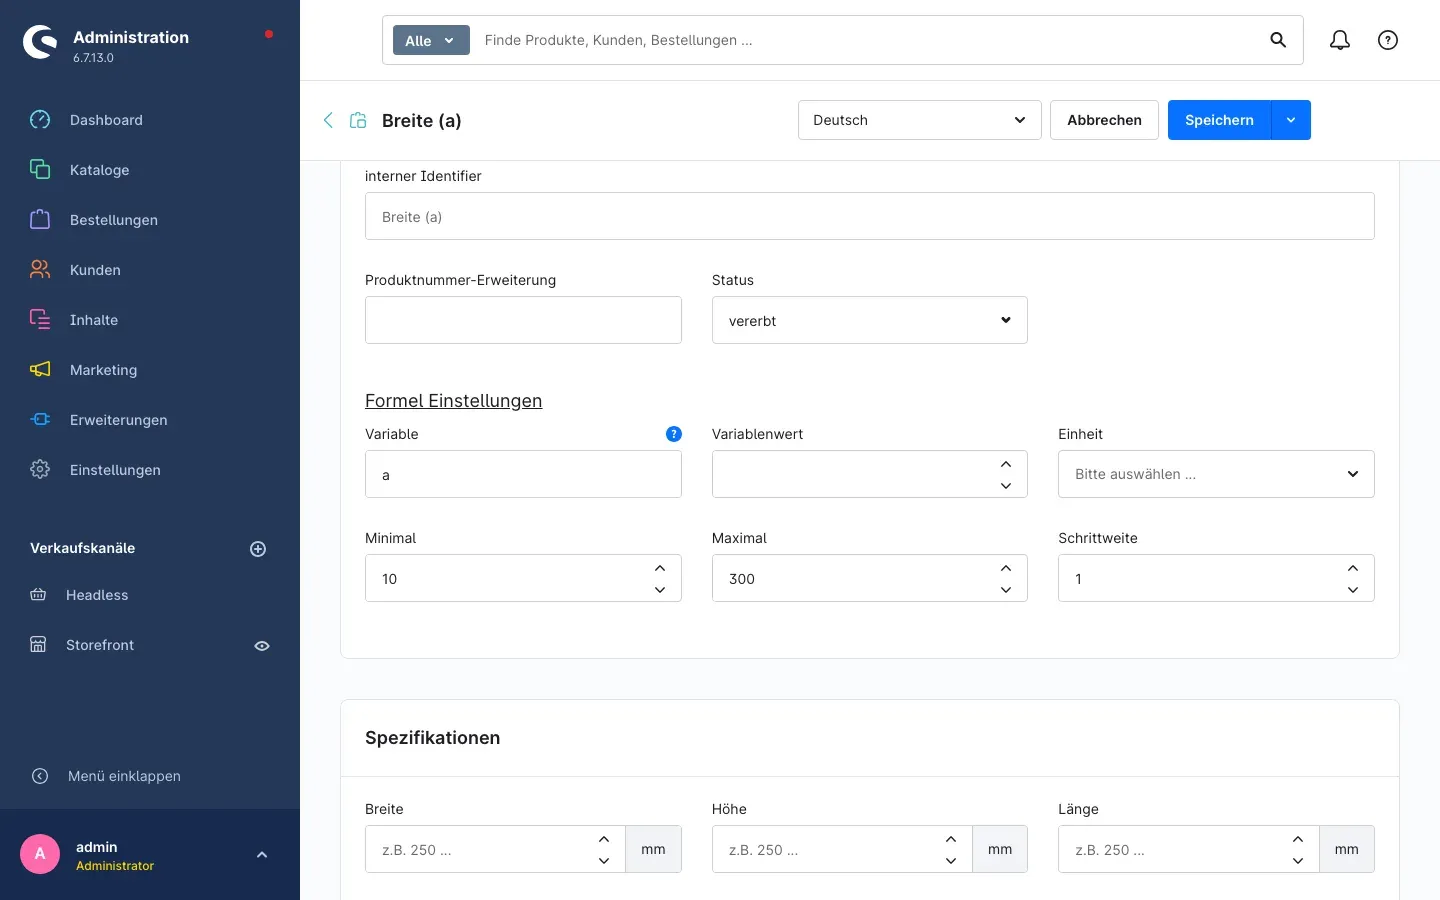1440x900 pixels.
Task: Click the Variable input containing a
Action: (523, 474)
